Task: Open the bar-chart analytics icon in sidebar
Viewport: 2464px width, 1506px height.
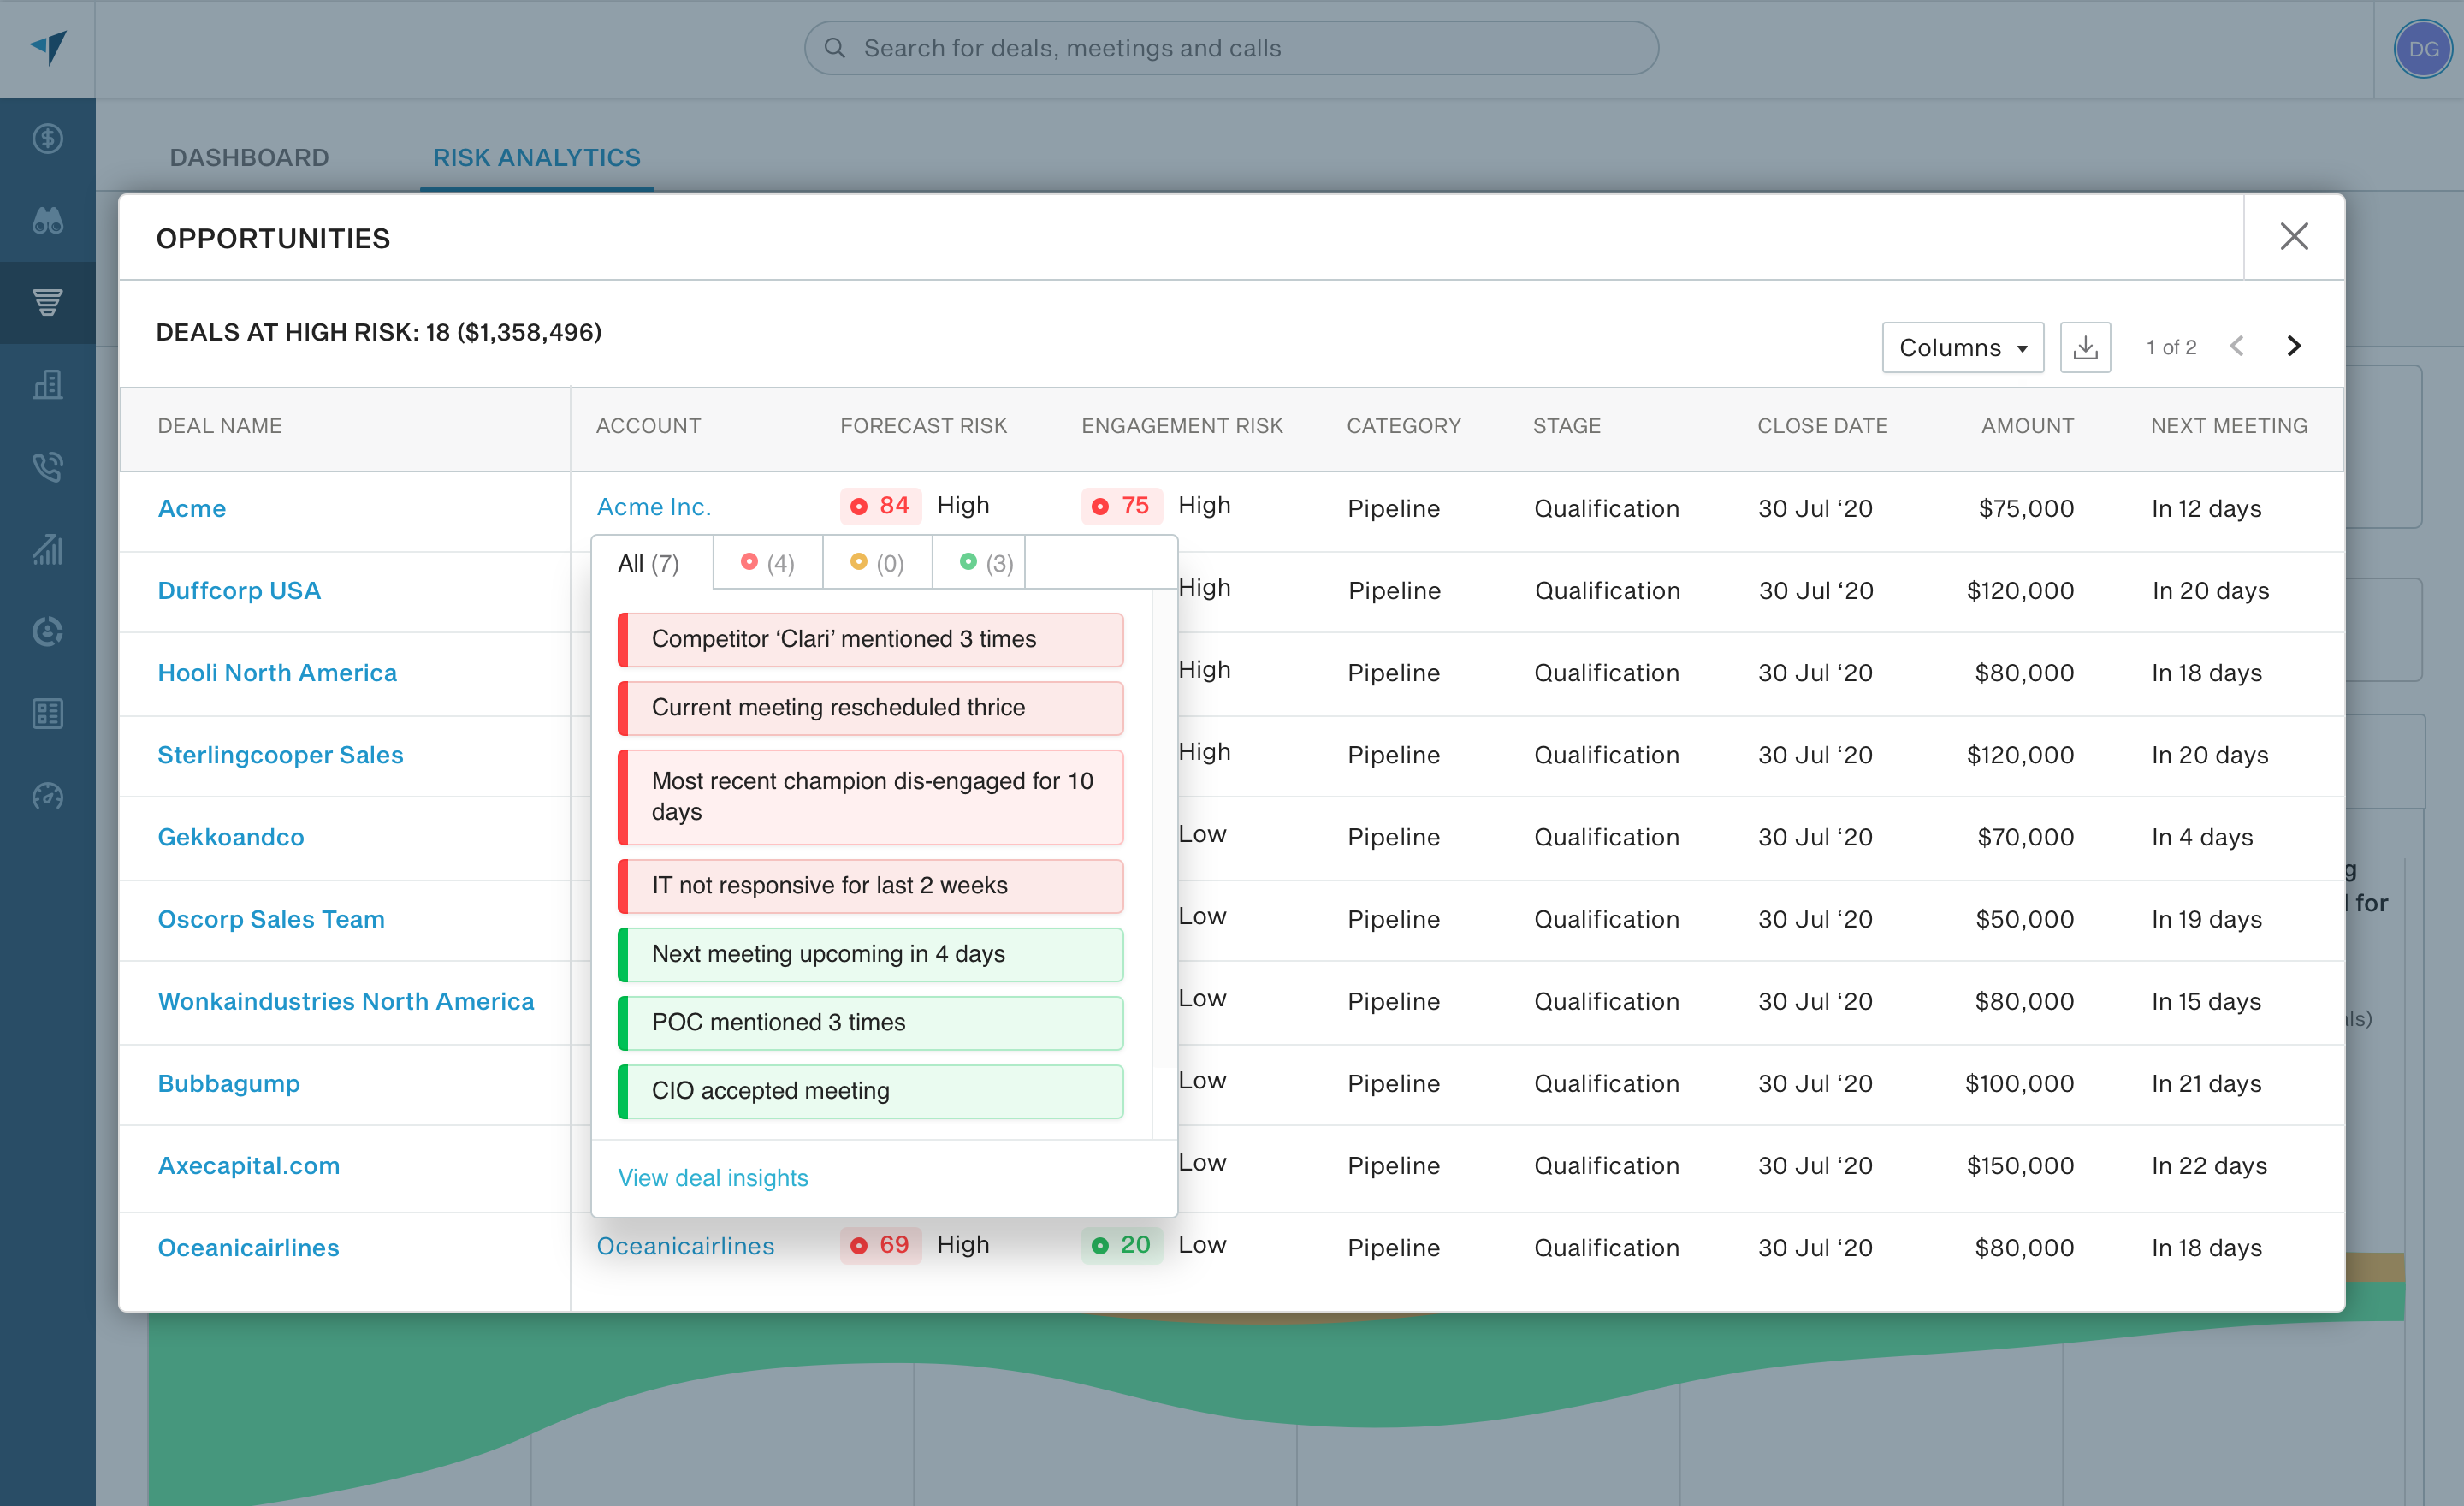Action: point(47,548)
